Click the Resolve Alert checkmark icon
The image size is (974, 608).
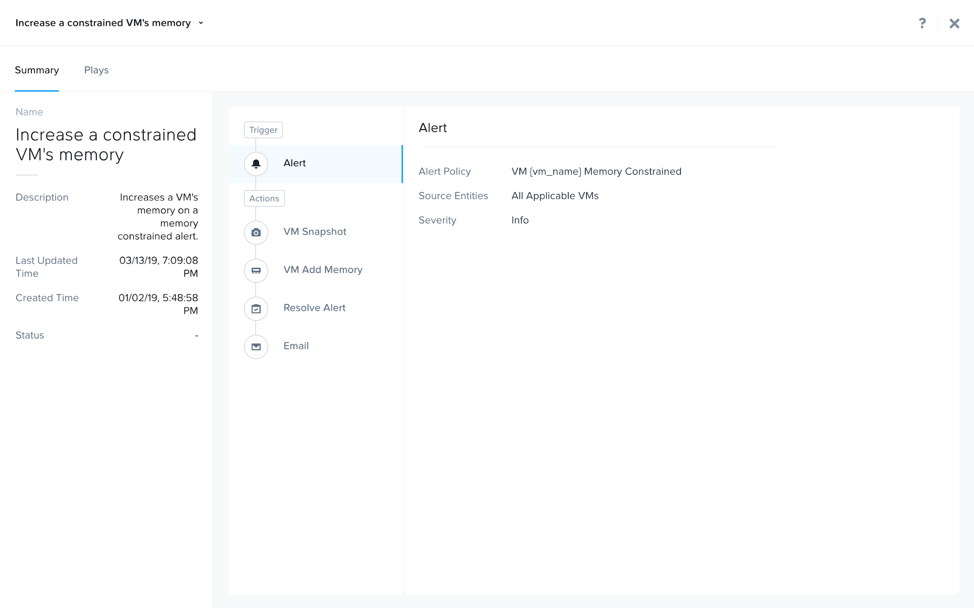[256, 308]
